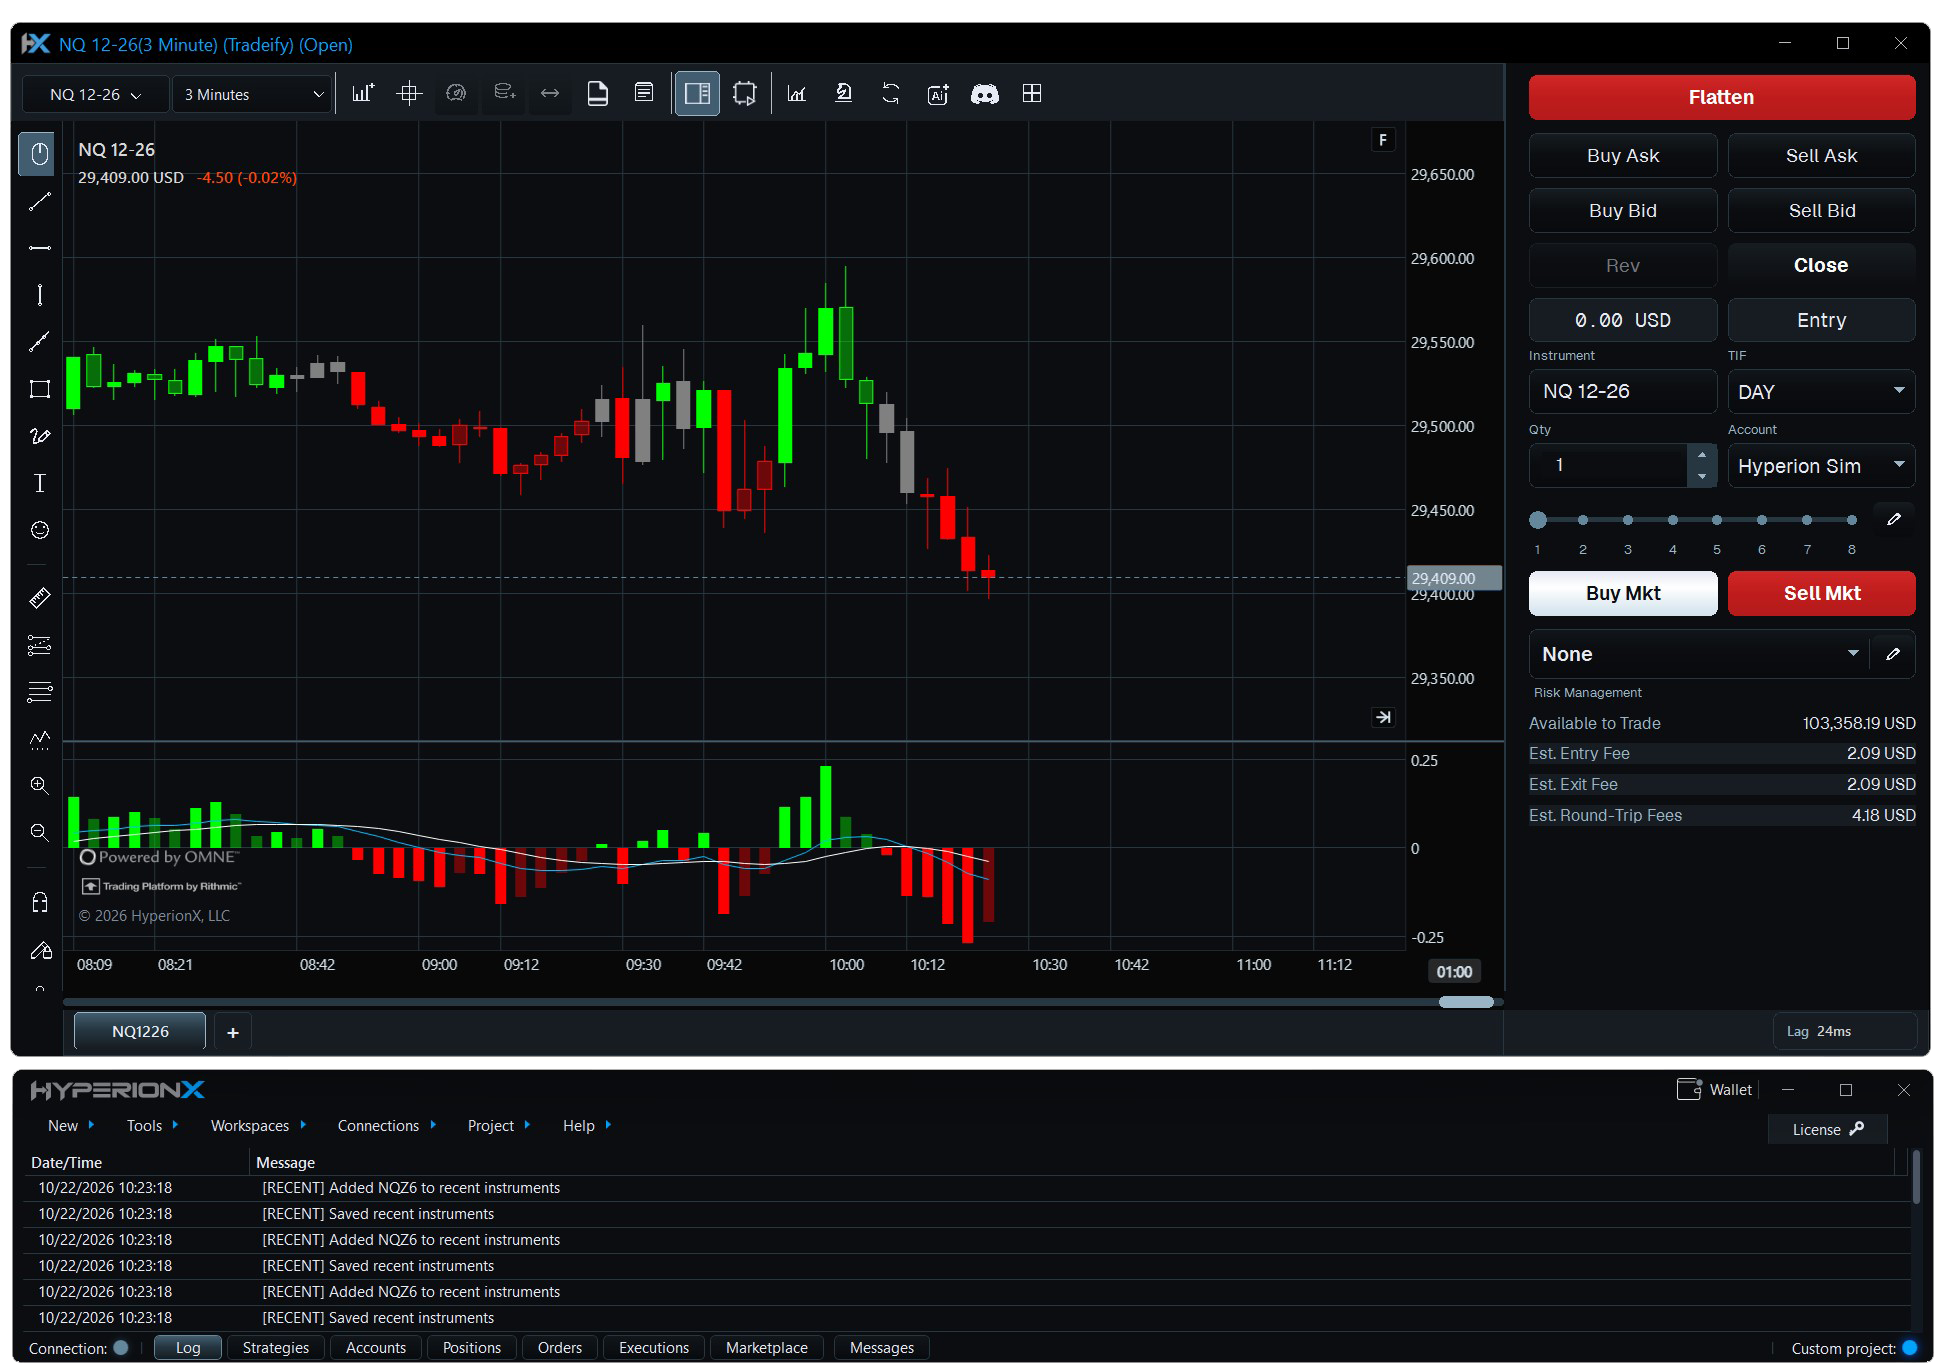Set quantity slider to position 4
This screenshot has width=1947, height=1367.
tap(1672, 520)
